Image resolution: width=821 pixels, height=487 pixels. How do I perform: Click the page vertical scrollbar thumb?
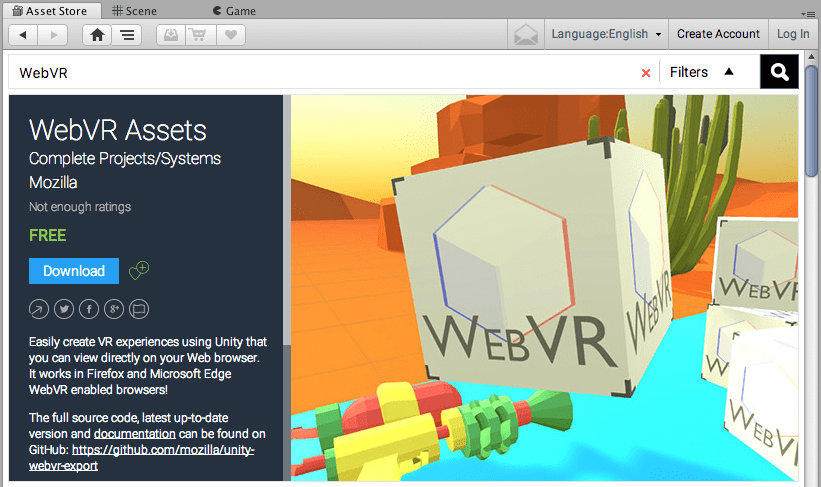pos(811,120)
